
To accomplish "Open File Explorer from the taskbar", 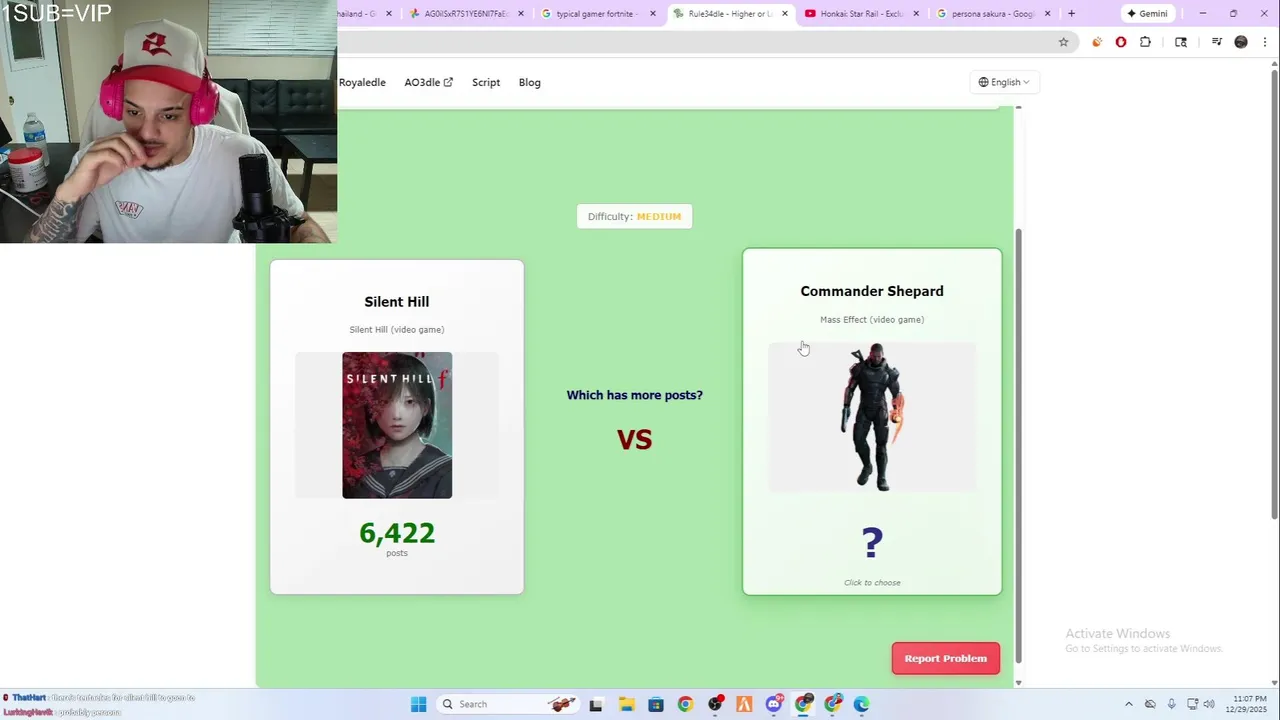I will tap(626, 704).
